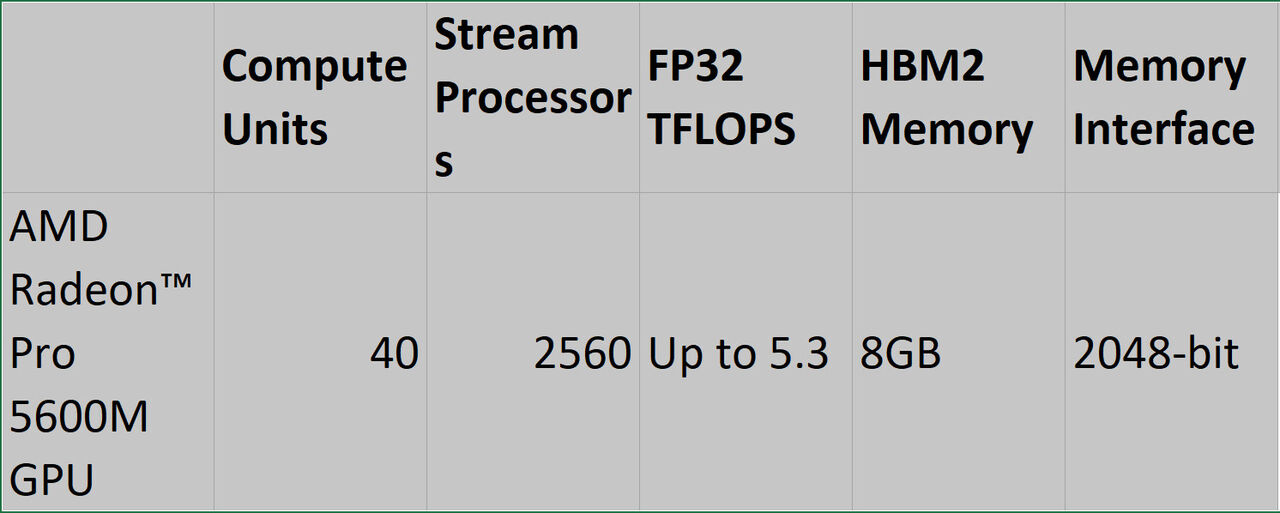The image size is (1280, 513).
Task: Click the word Interface in header
Action: tap(1164, 129)
